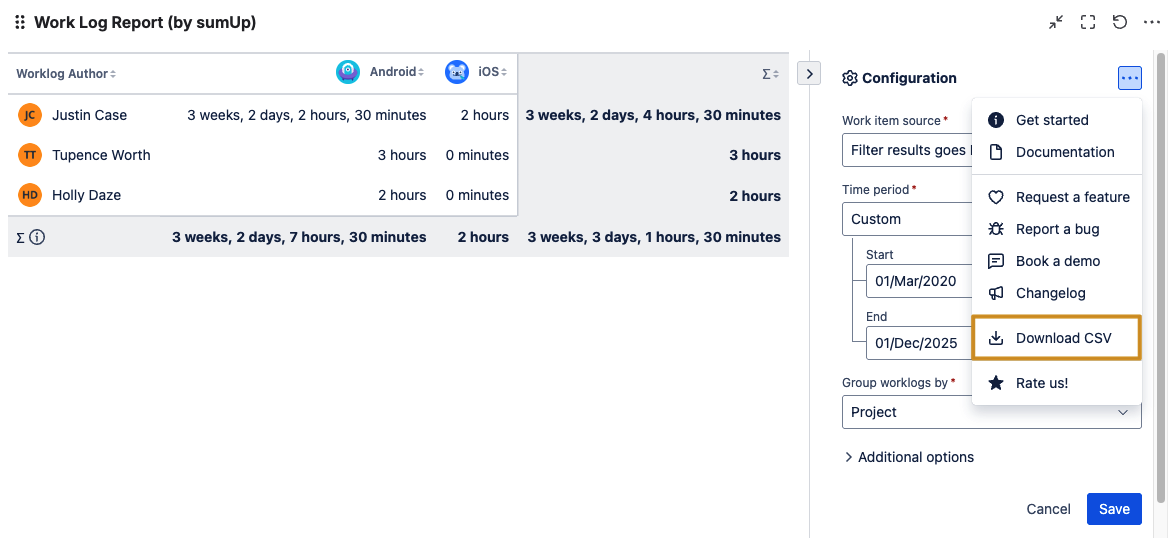Sort by Worklog Author column
Screen dimensions: 1175x538
(x=66, y=73)
